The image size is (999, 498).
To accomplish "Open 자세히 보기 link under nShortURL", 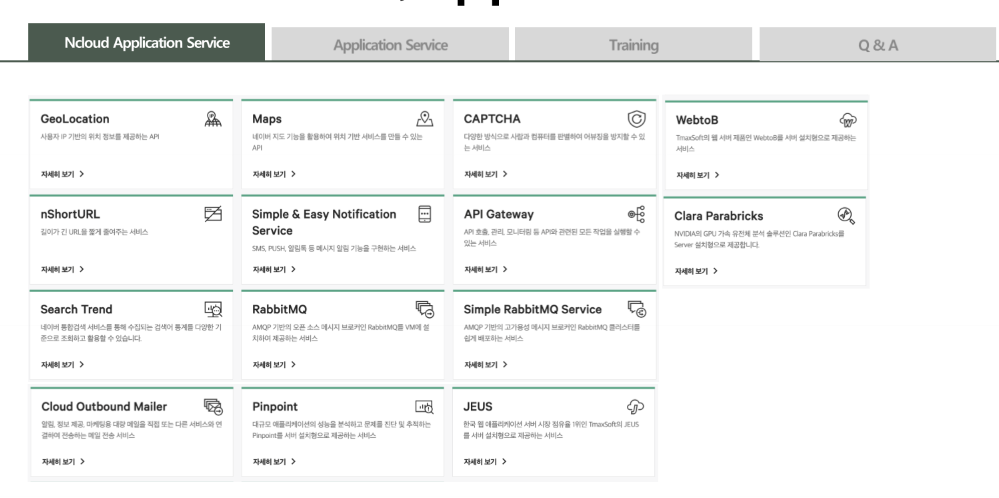I will coord(62,269).
